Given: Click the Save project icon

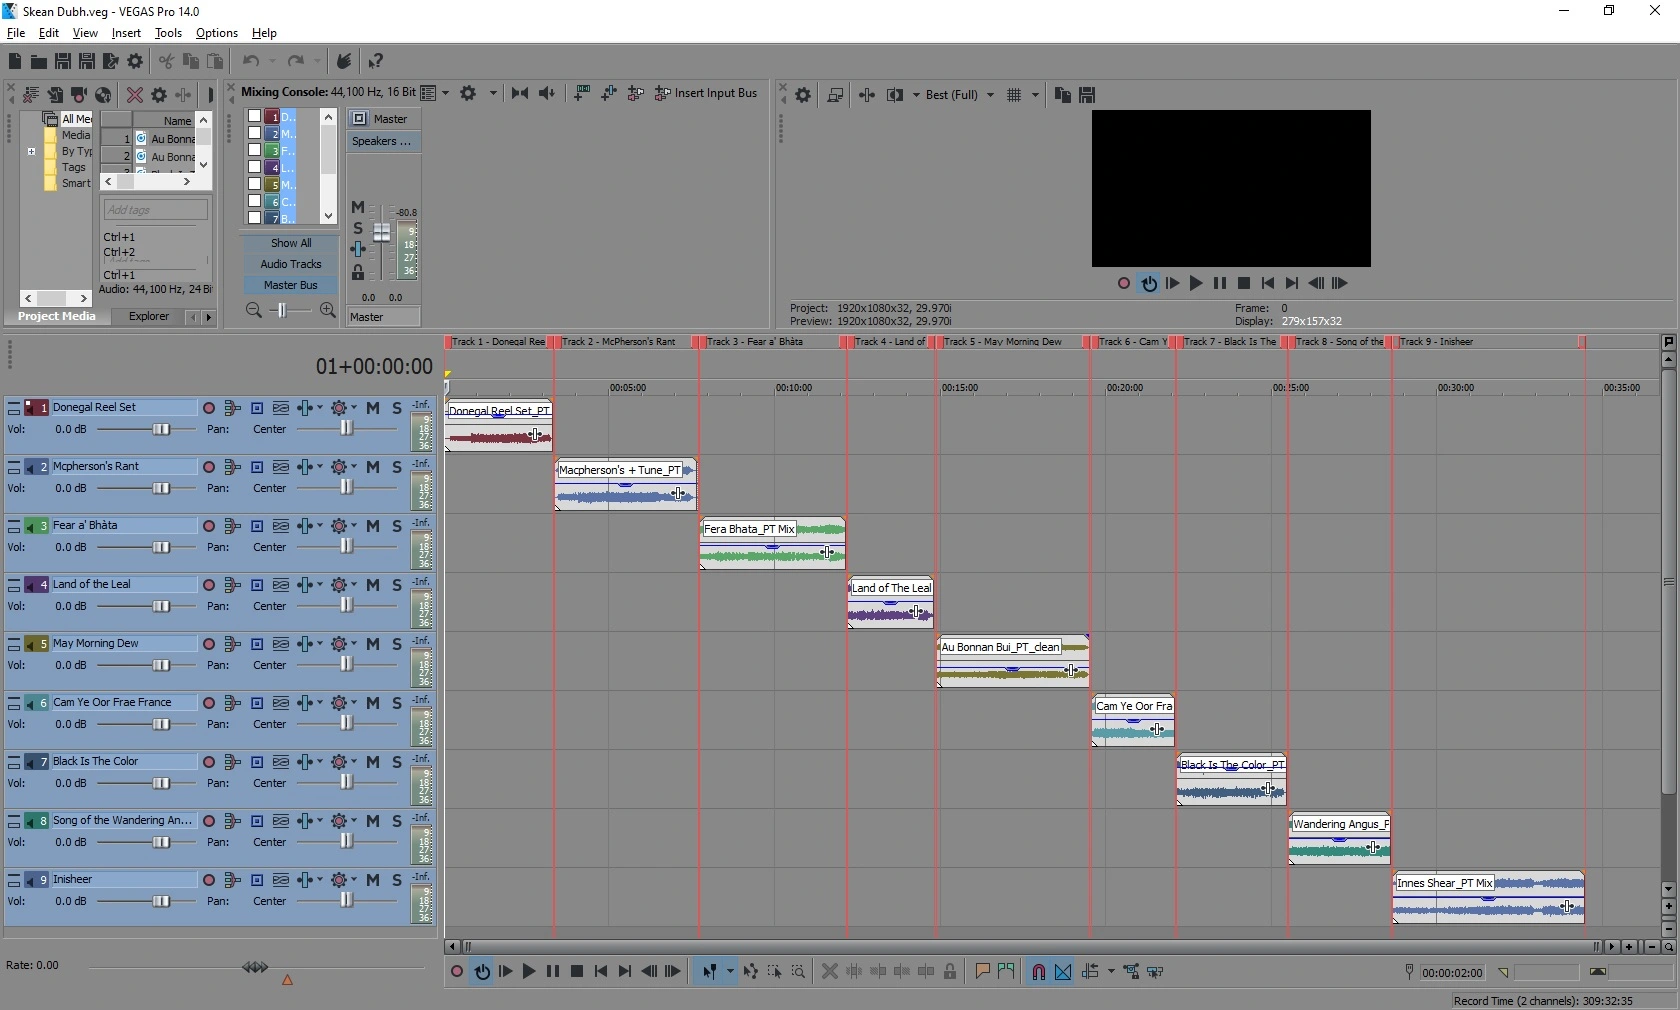Looking at the screenshot, I should [62, 61].
